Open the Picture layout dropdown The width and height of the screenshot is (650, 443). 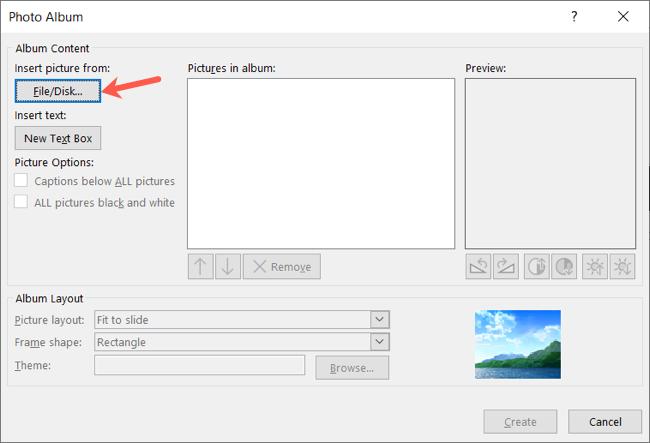[380, 320]
